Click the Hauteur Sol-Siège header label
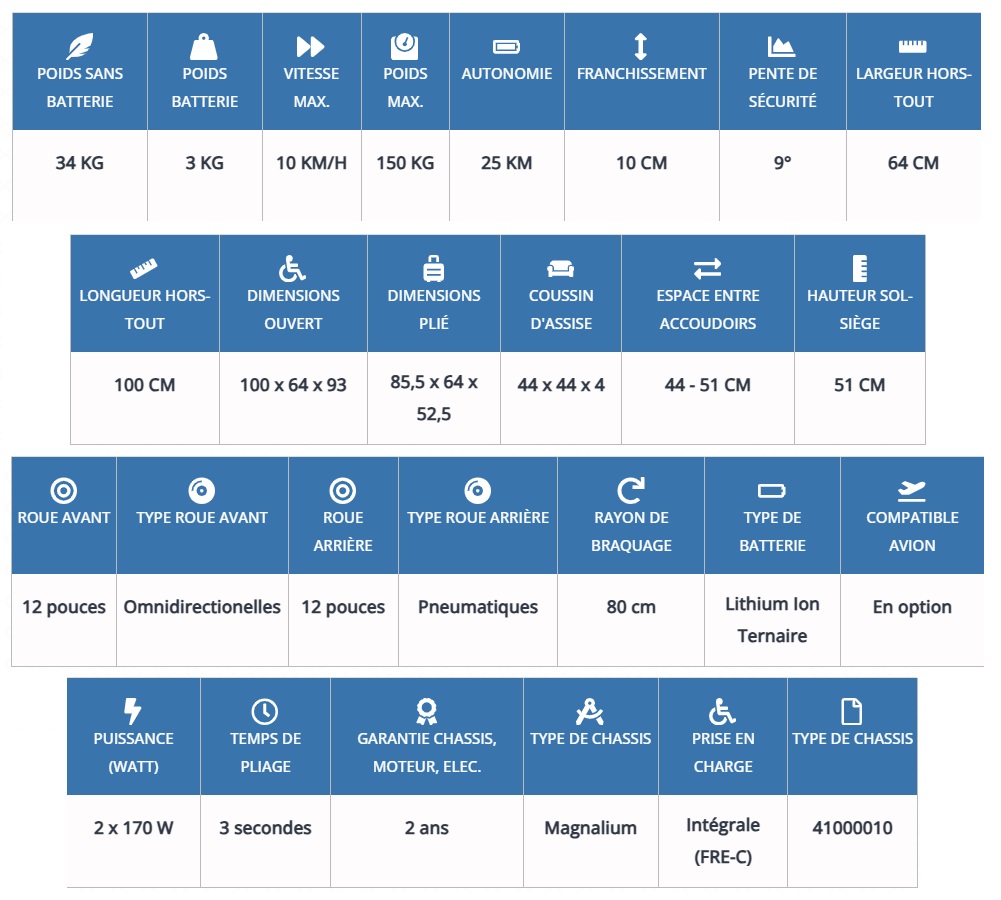 pyautogui.click(x=859, y=309)
